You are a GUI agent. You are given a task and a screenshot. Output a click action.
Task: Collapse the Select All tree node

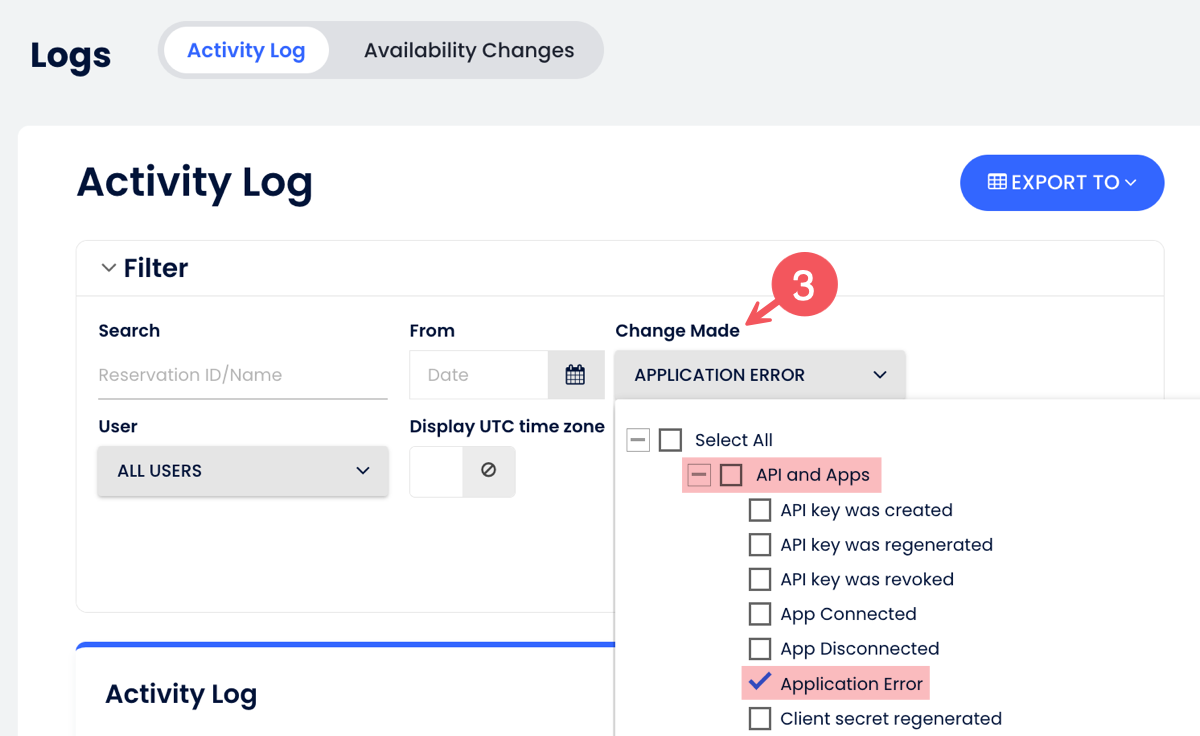[x=638, y=440]
